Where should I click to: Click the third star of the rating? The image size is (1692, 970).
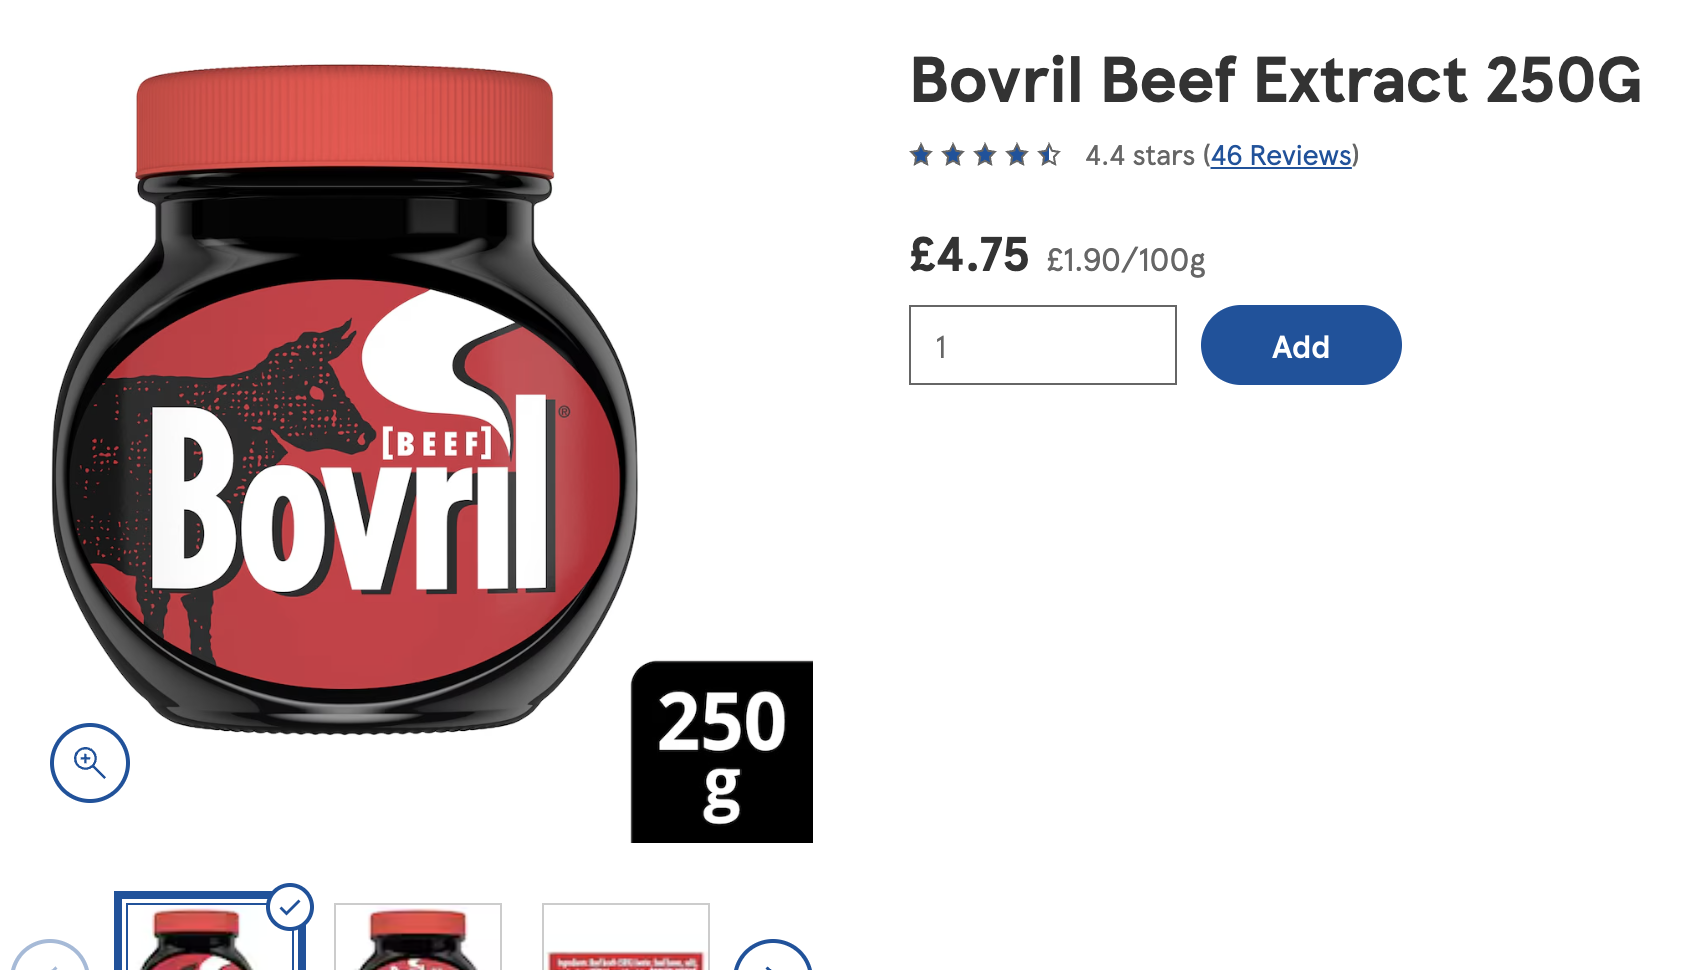(985, 155)
